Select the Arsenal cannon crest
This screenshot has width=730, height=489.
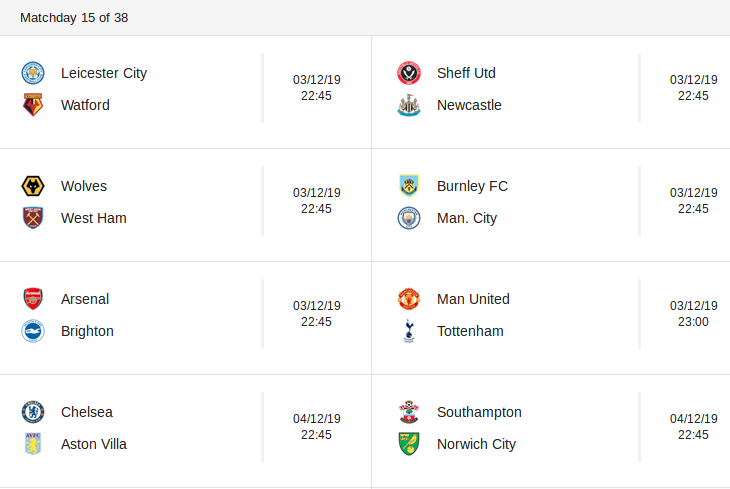pyautogui.click(x=33, y=299)
